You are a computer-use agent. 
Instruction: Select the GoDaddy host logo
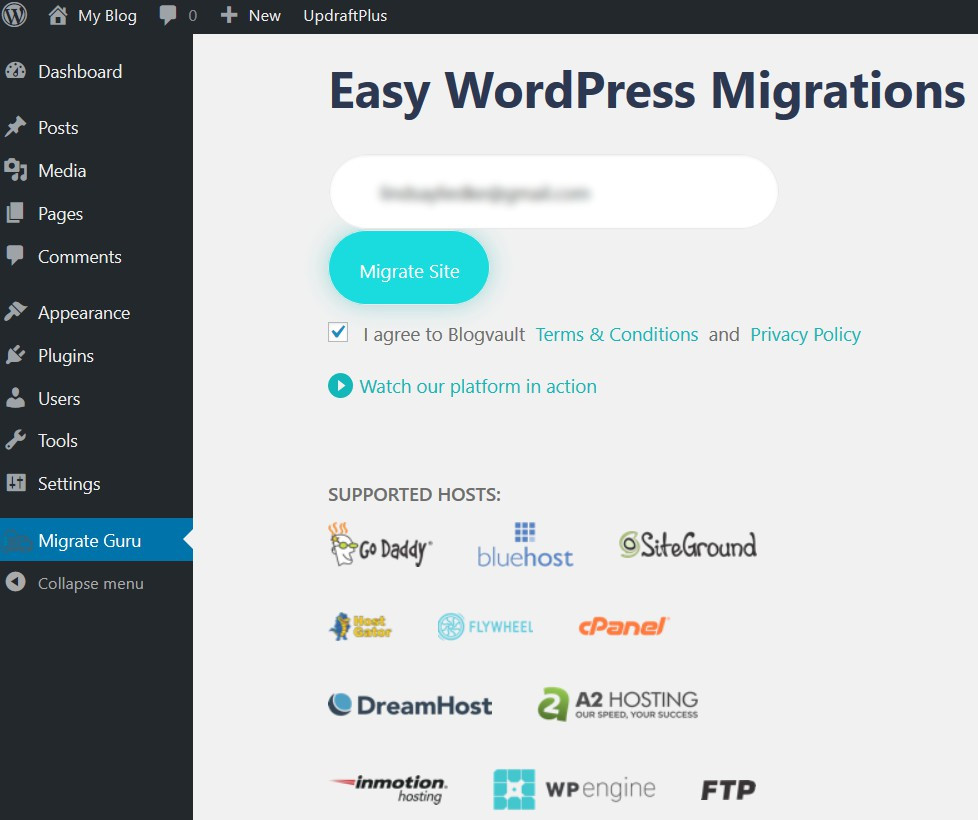pos(380,544)
